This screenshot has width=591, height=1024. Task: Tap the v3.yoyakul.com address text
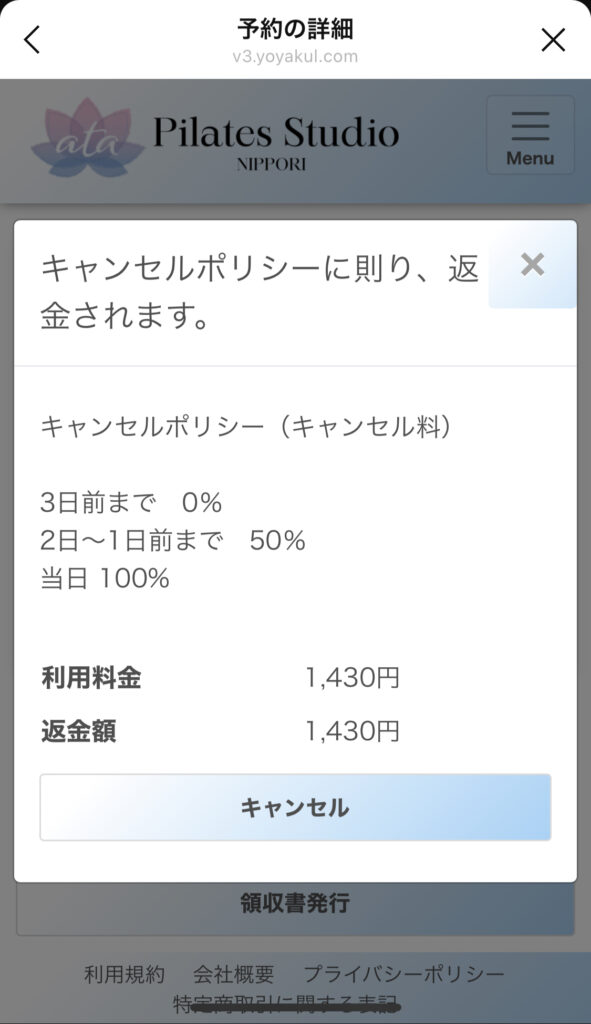(295, 57)
